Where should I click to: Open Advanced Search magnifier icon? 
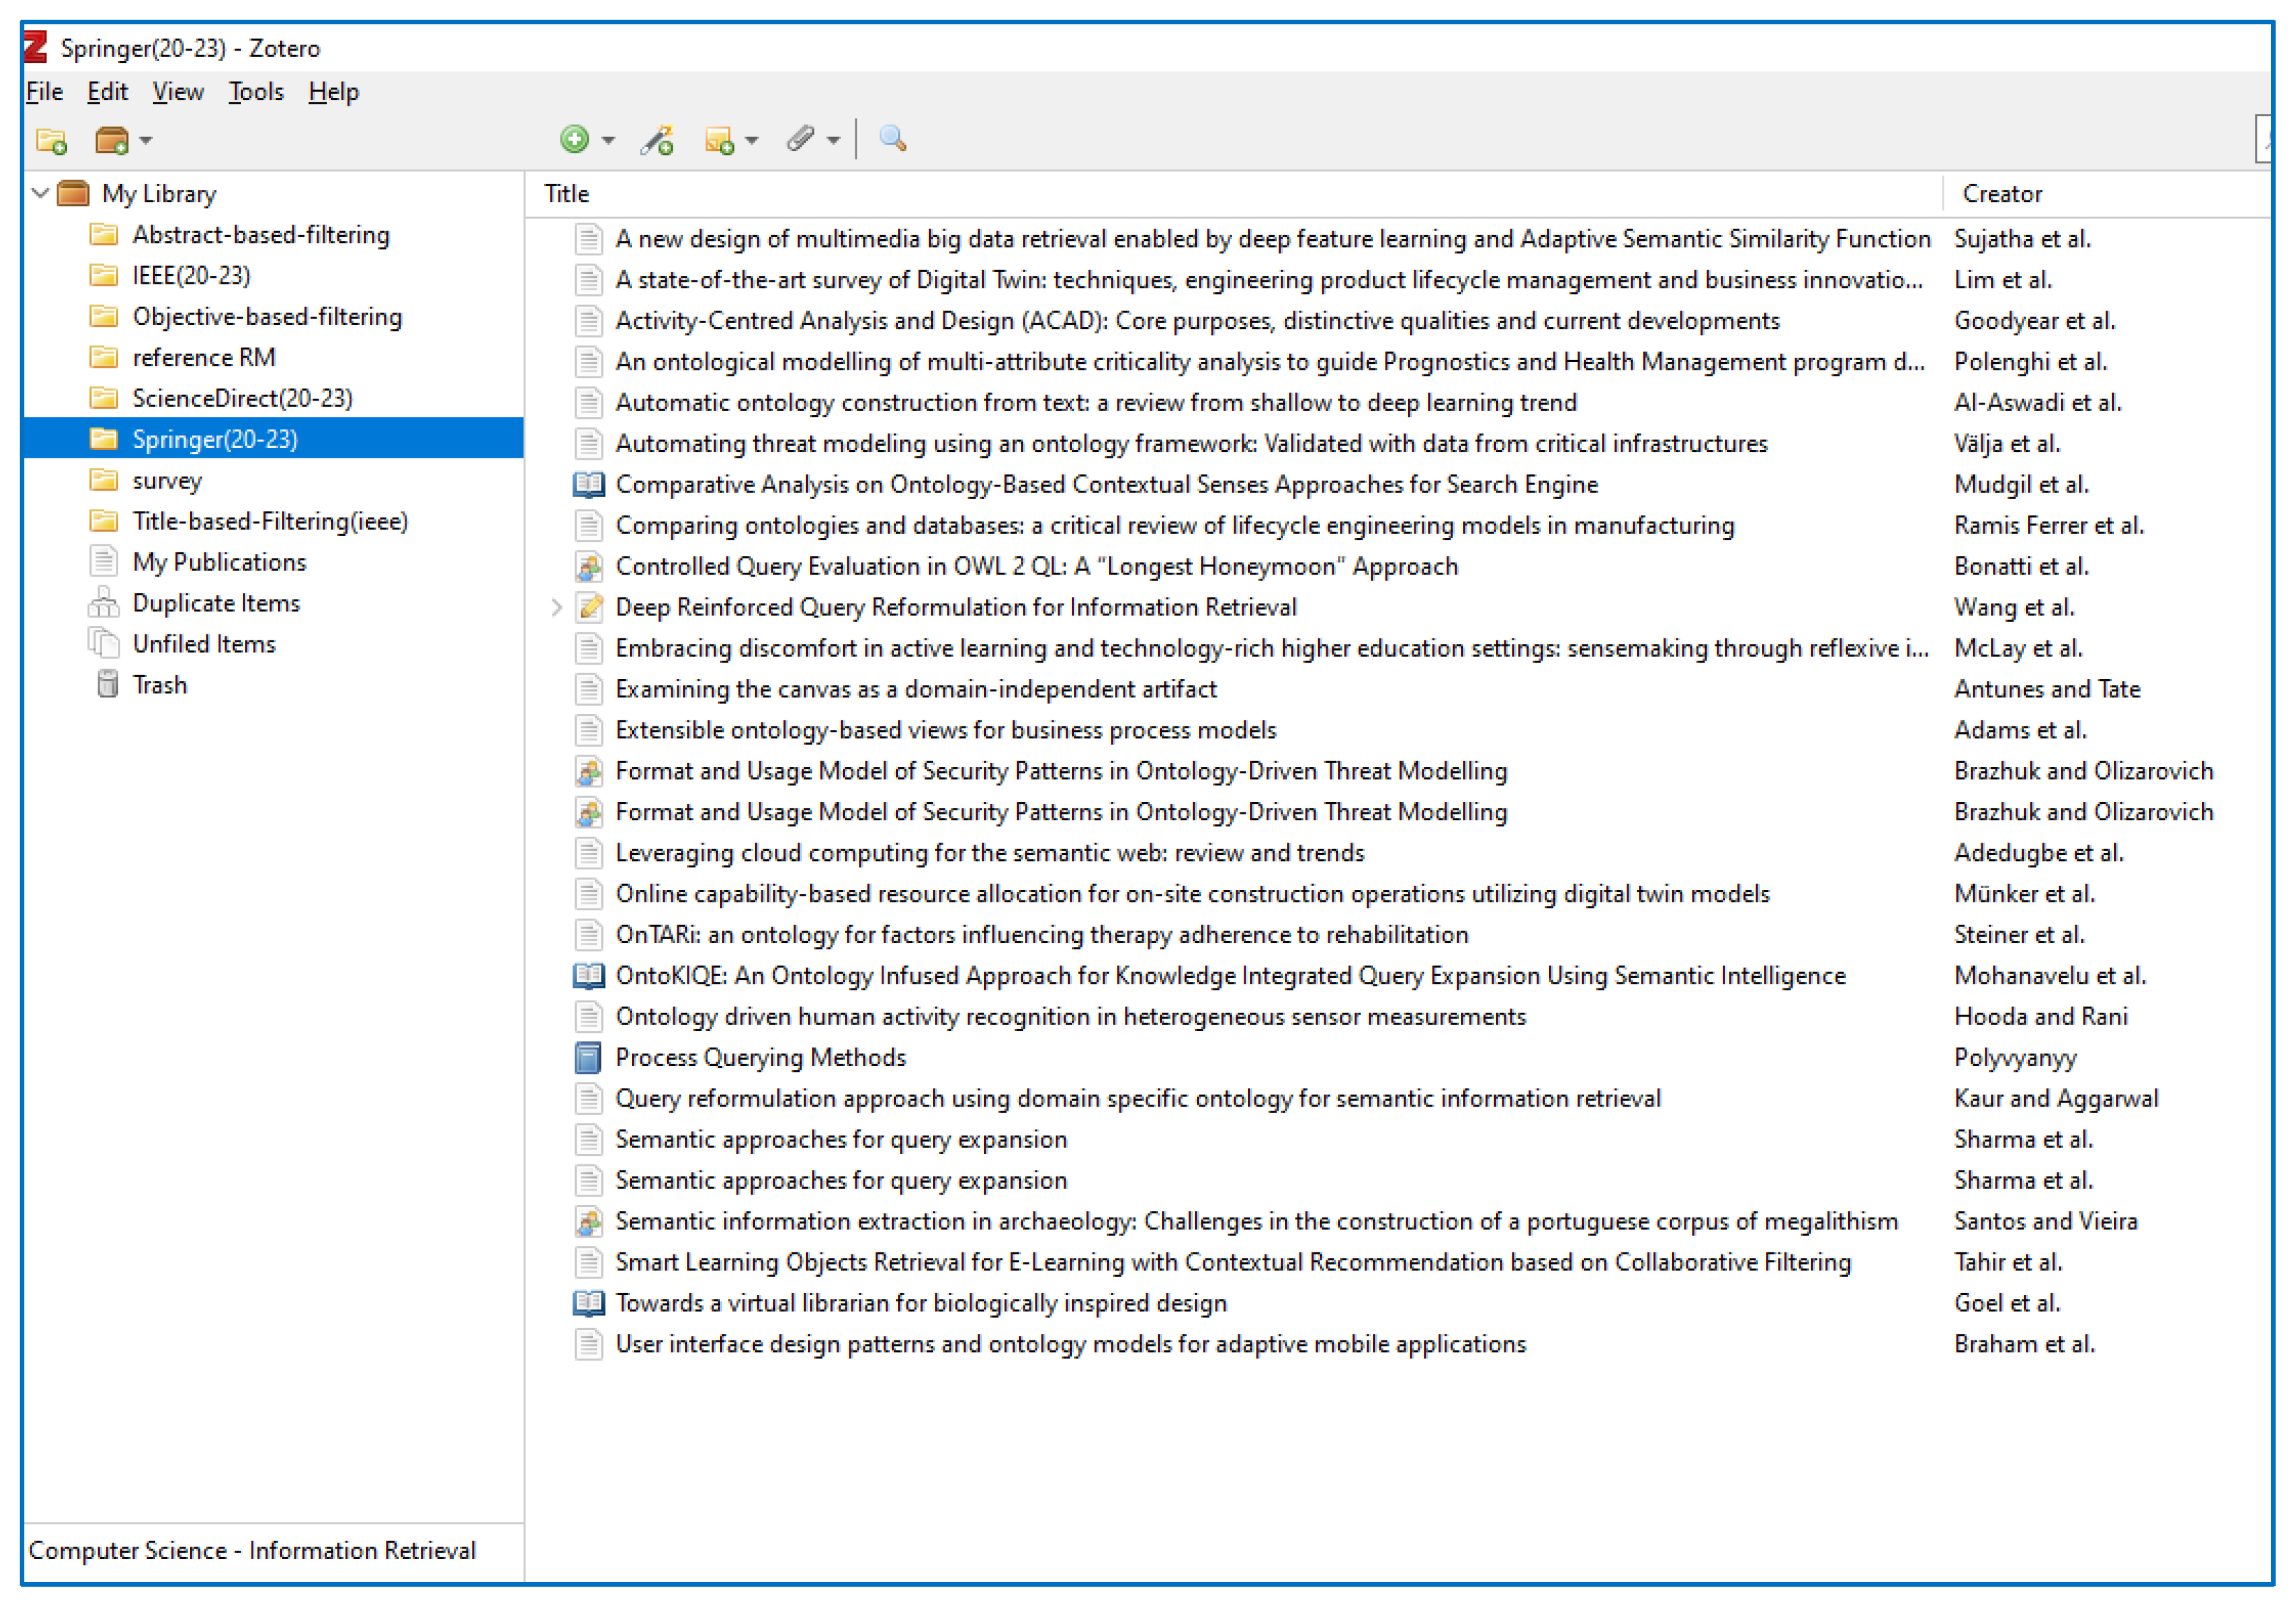pos(892,139)
